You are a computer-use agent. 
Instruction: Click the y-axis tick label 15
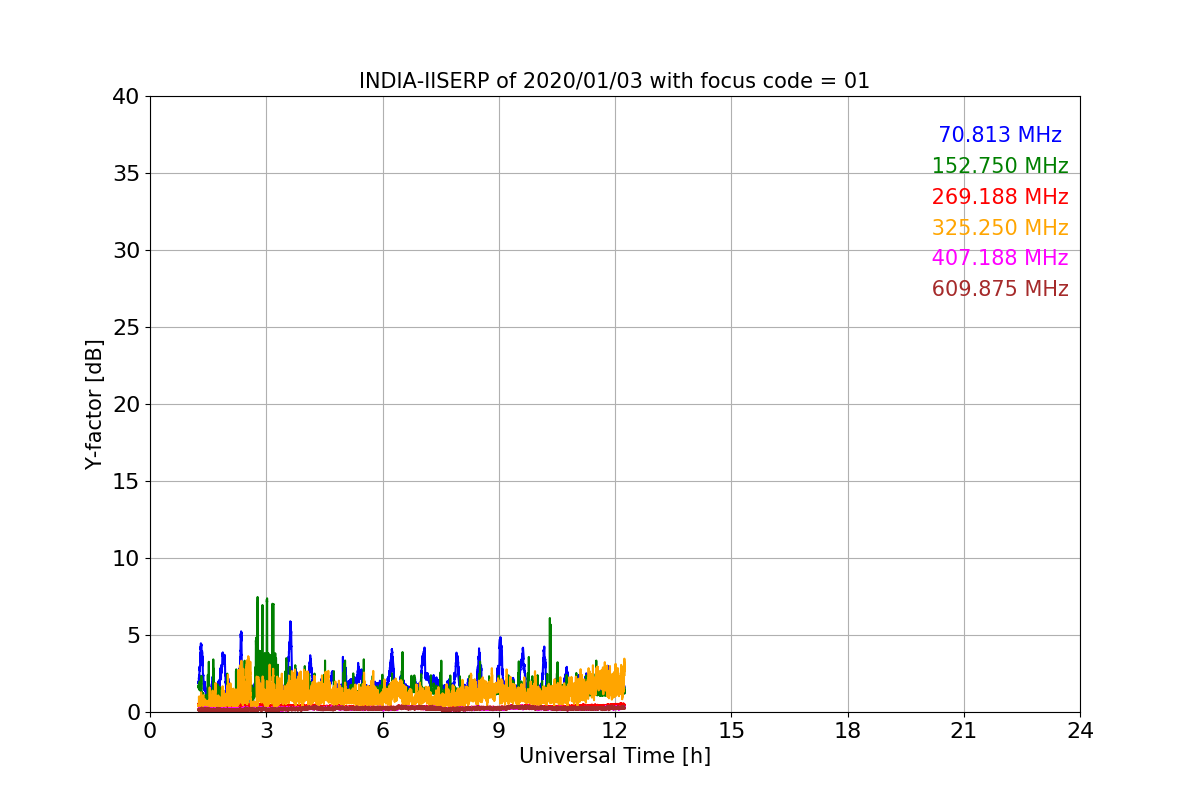coord(126,482)
